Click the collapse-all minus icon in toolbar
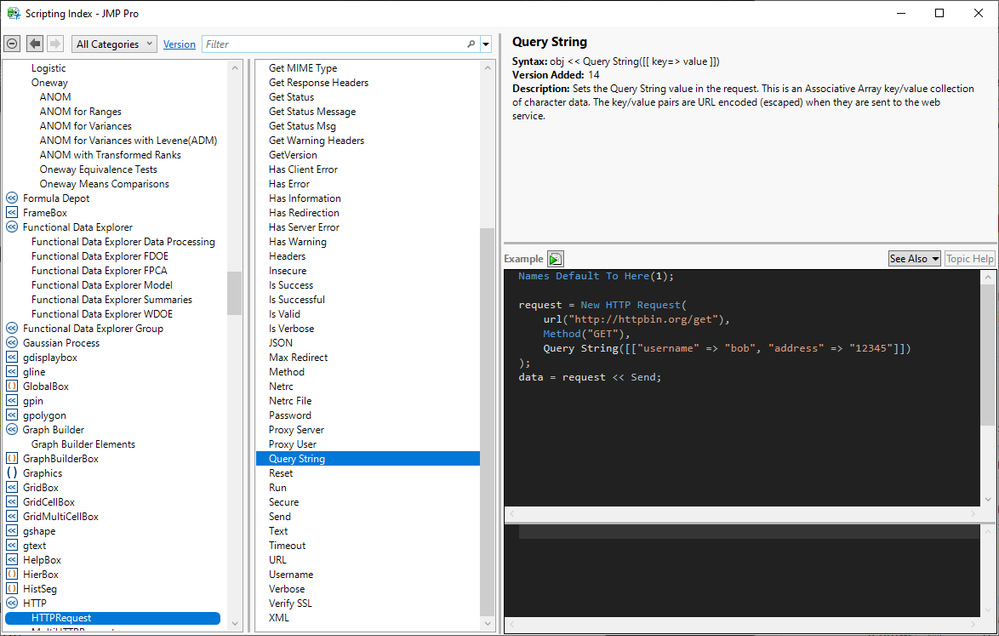 (x=12, y=44)
